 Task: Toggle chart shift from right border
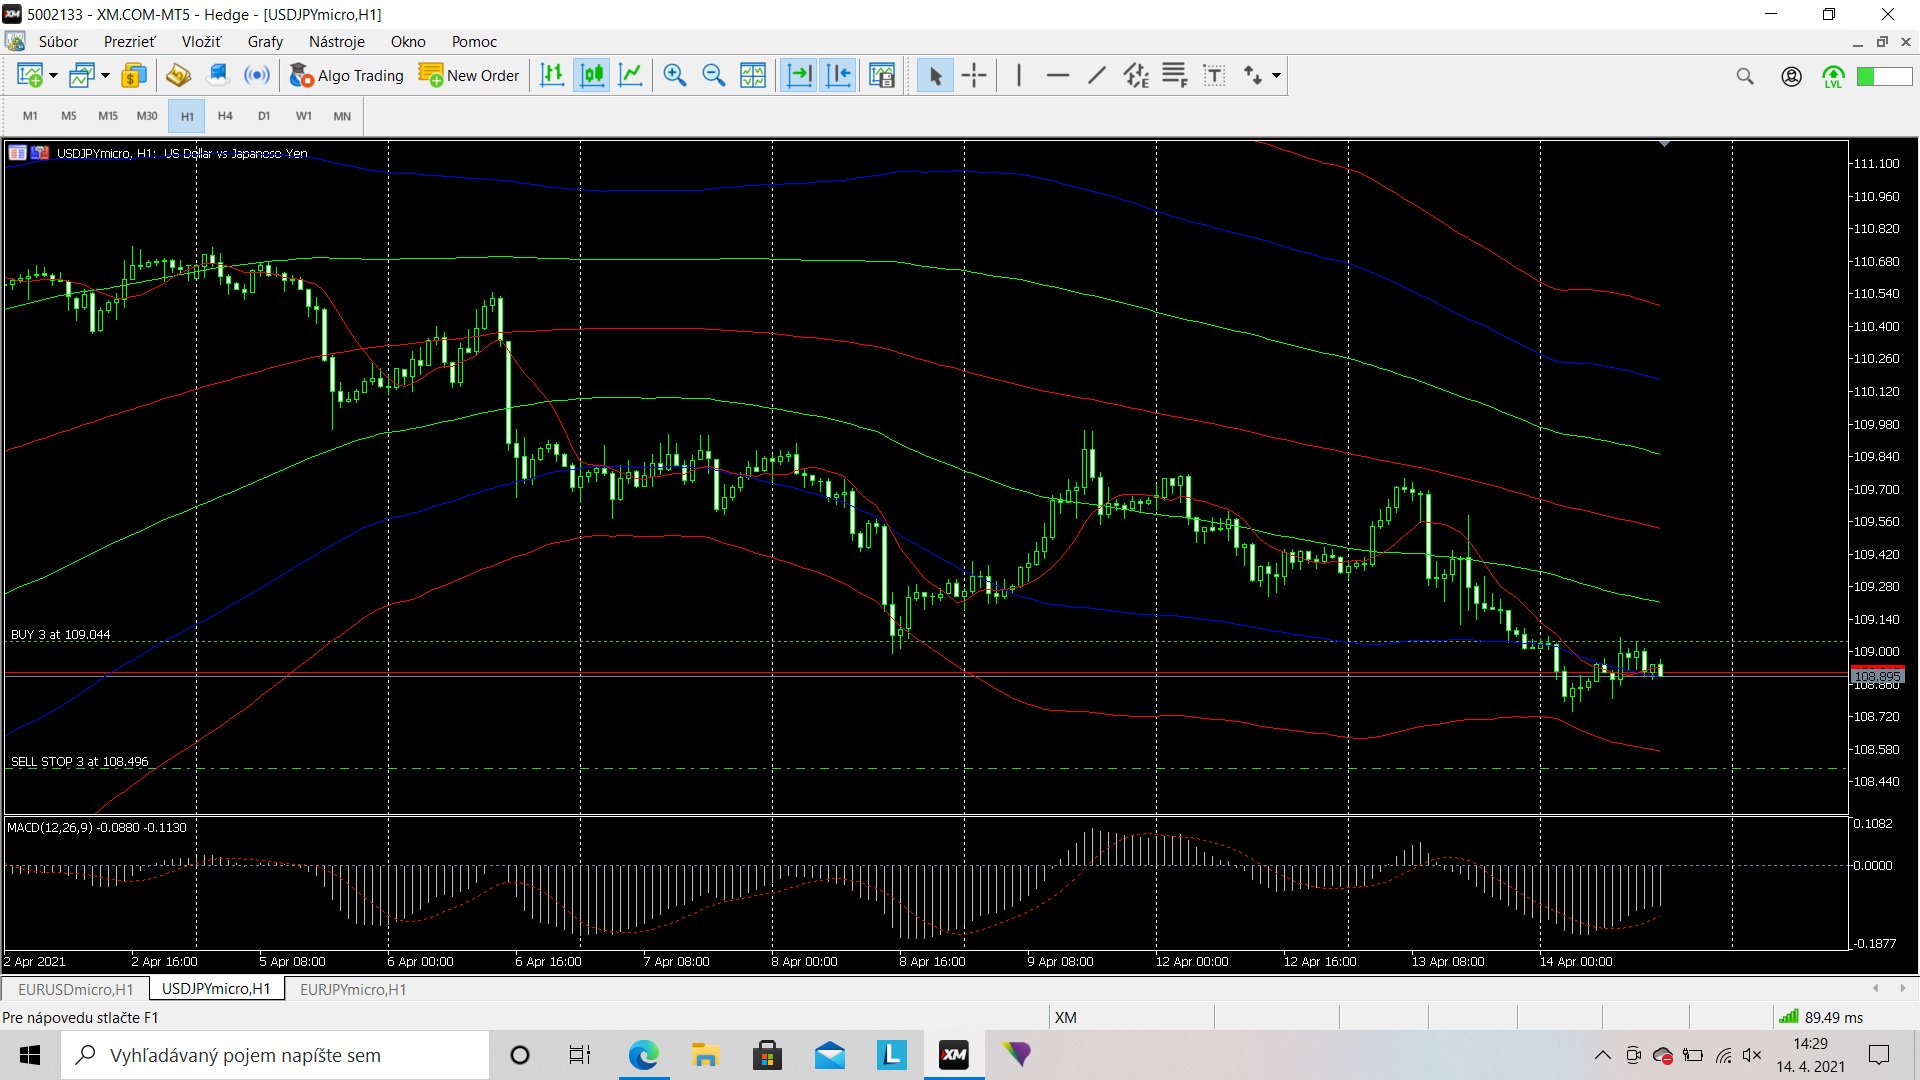(x=839, y=75)
